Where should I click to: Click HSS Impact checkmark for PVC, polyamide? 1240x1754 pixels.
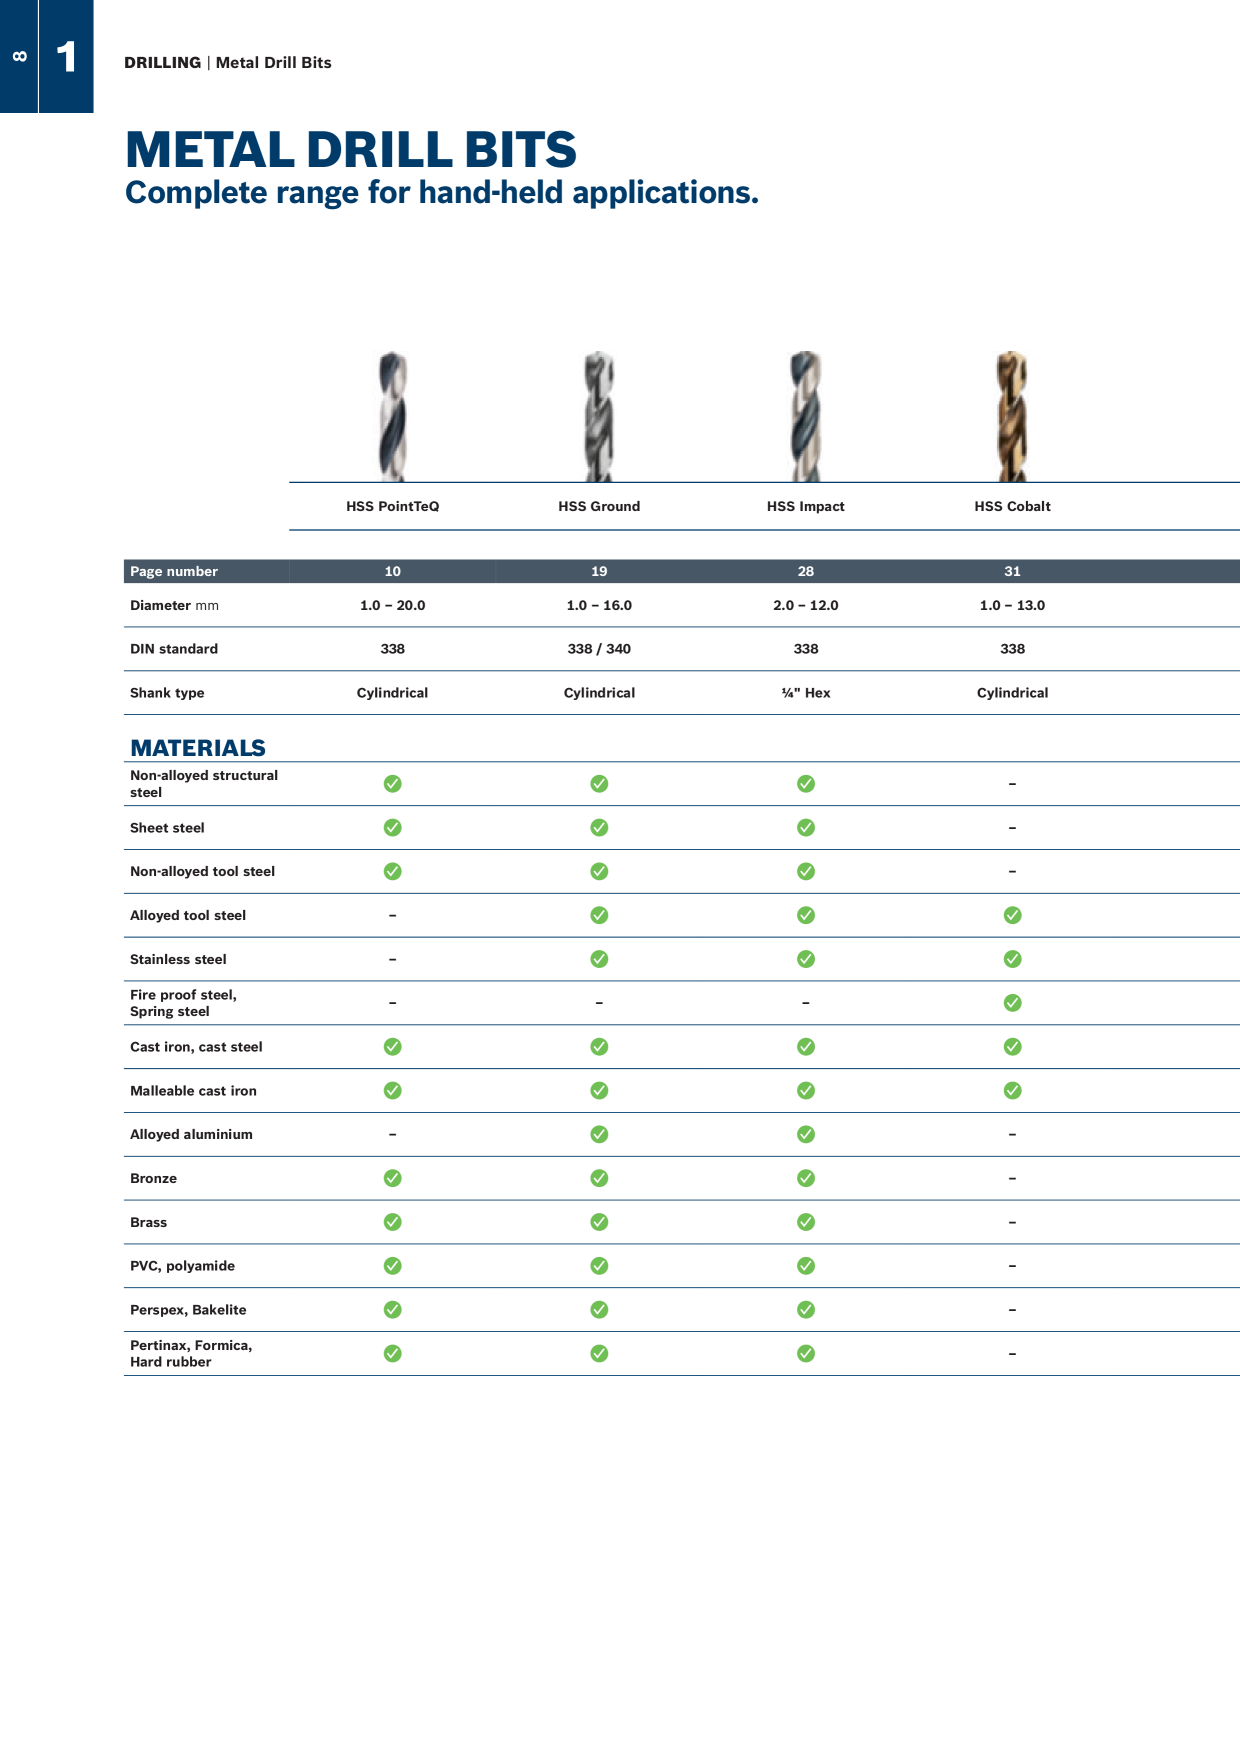coord(806,1266)
